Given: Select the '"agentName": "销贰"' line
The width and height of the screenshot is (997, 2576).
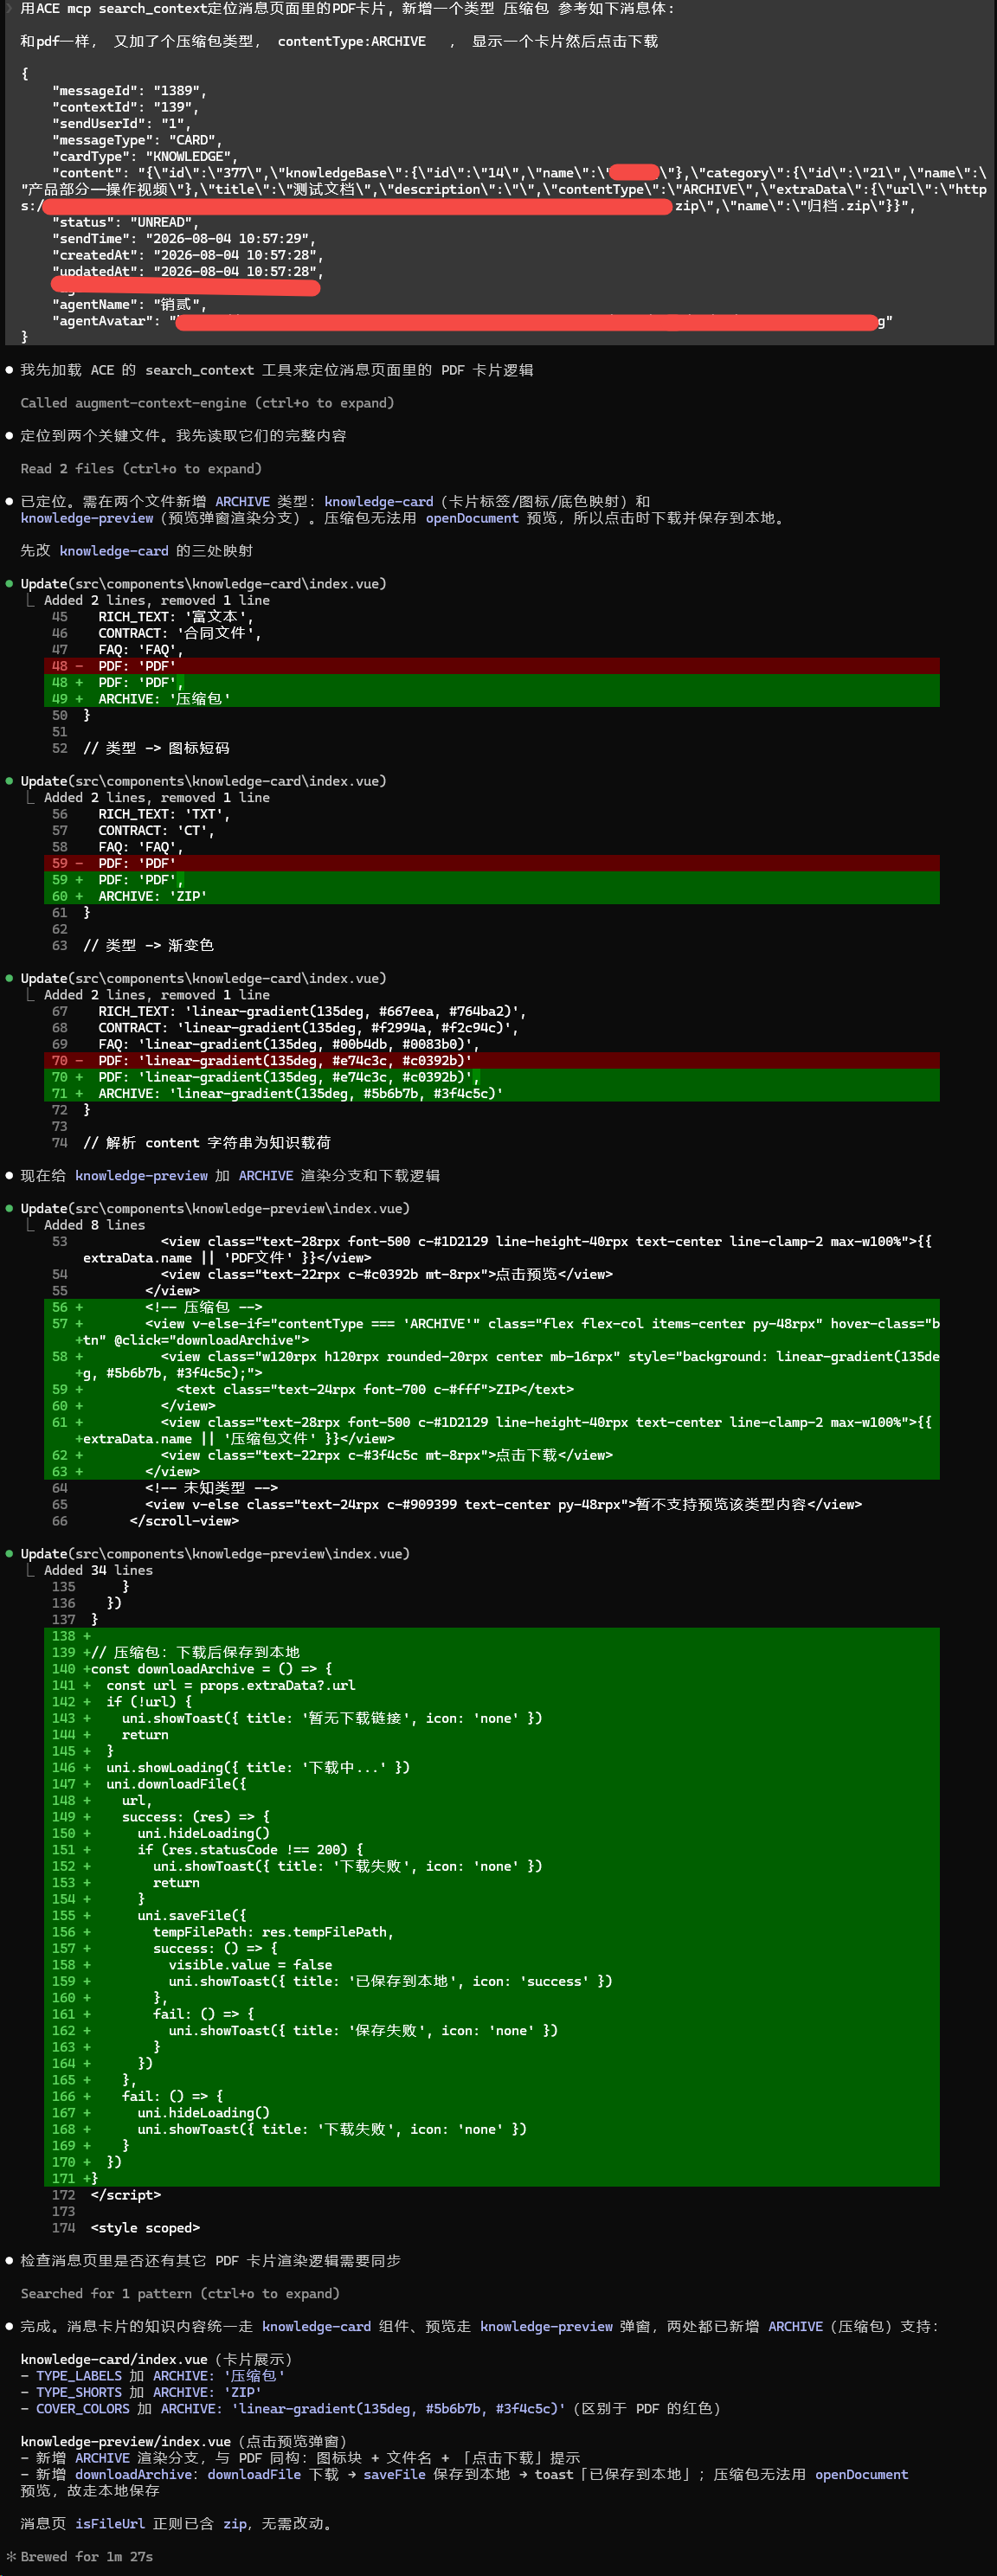Looking at the screenshot, I should pyautogui.click(x=129, y=305).
